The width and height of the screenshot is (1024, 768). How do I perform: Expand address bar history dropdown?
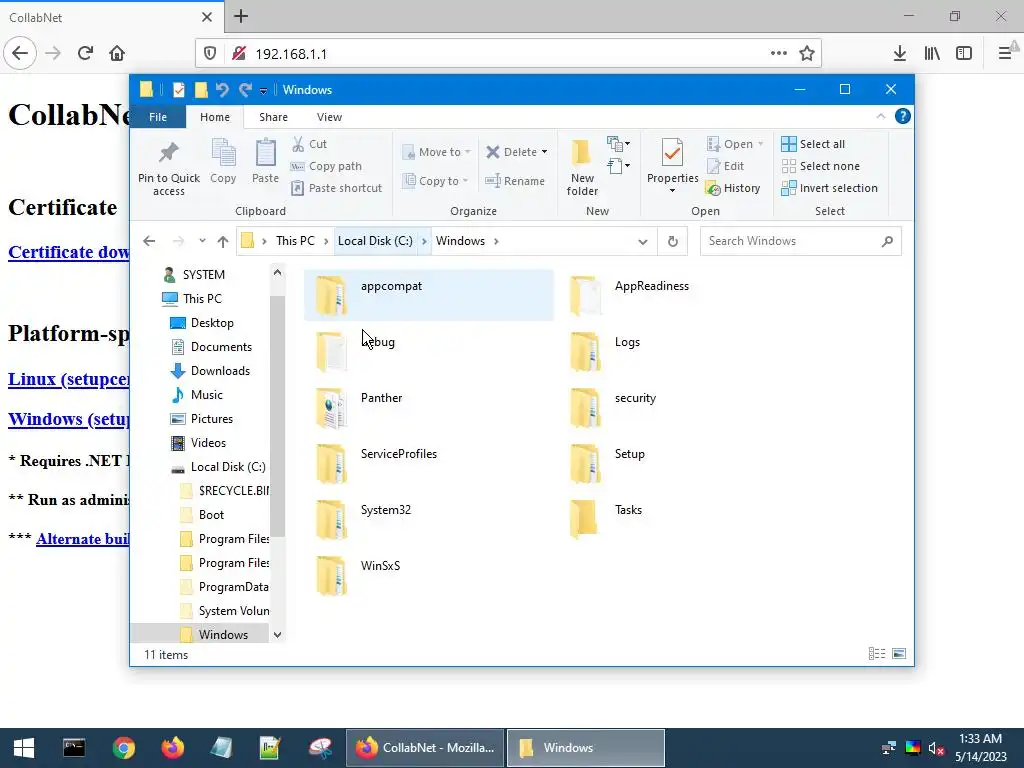pyautogui.click(x=643, y=242)
